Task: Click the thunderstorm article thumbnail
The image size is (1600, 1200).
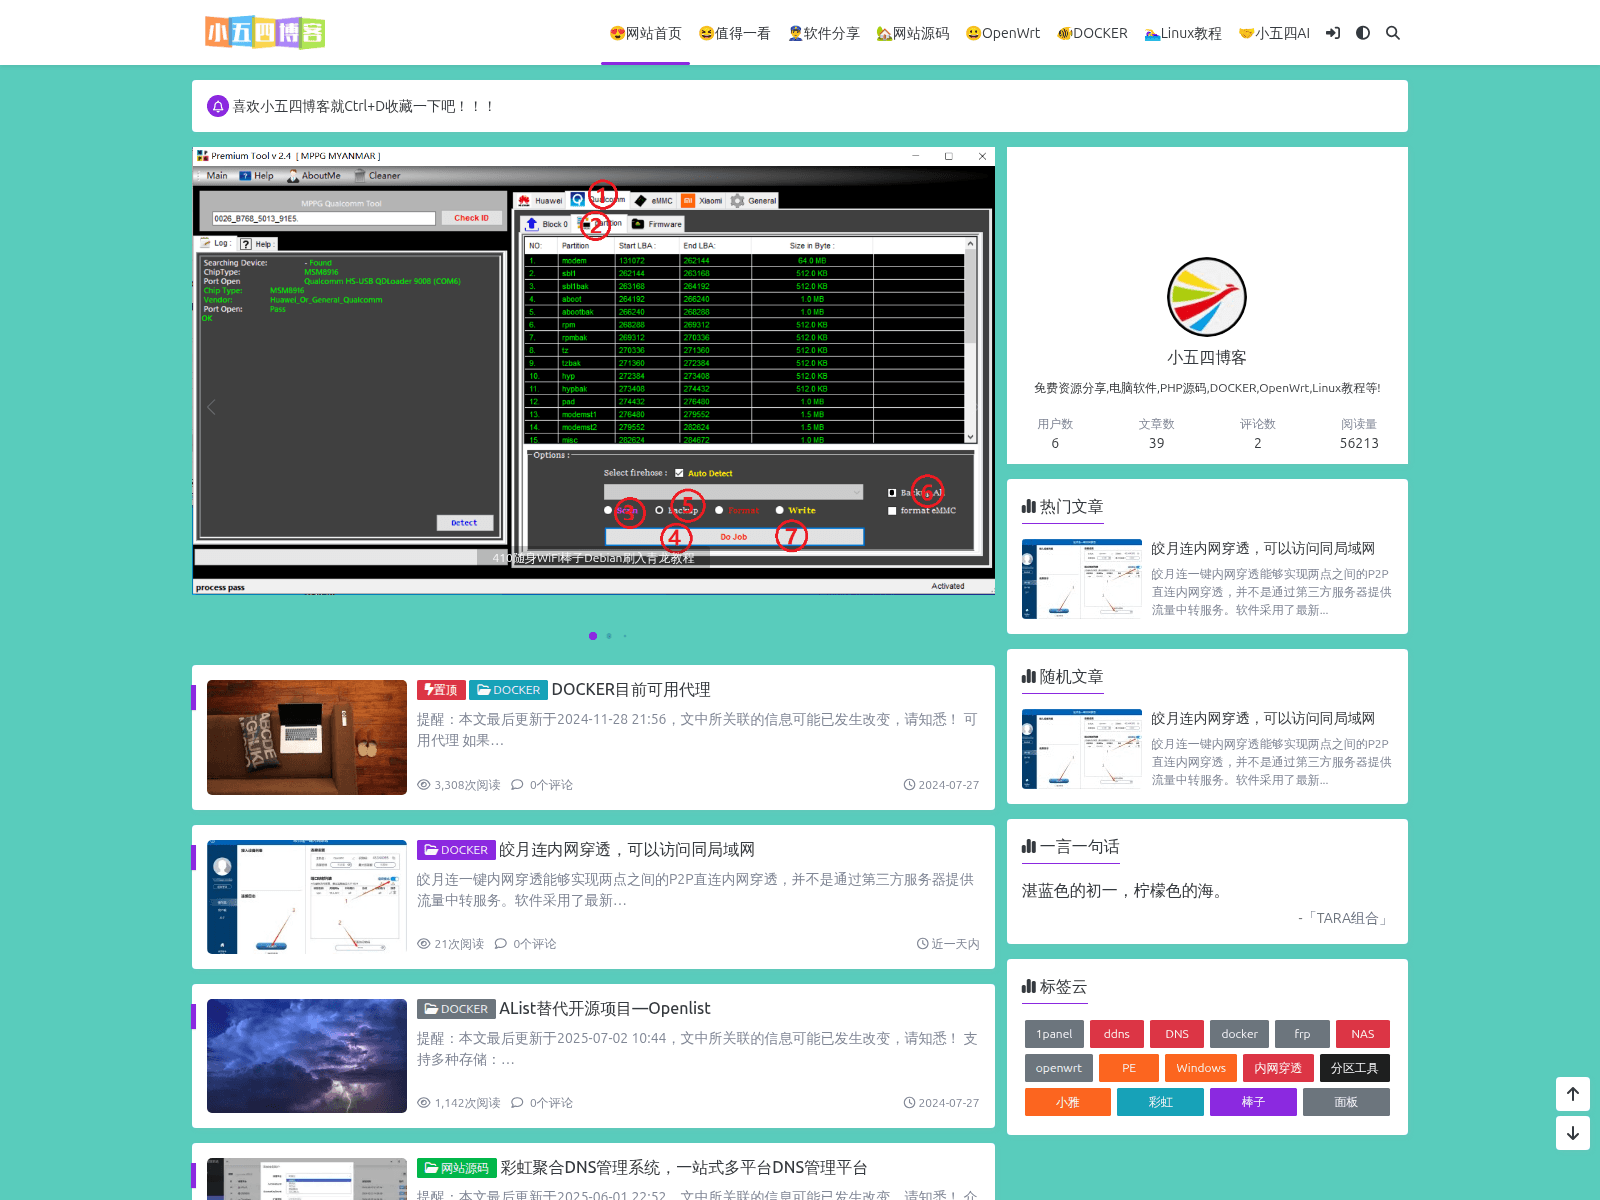Action: 307,1056
